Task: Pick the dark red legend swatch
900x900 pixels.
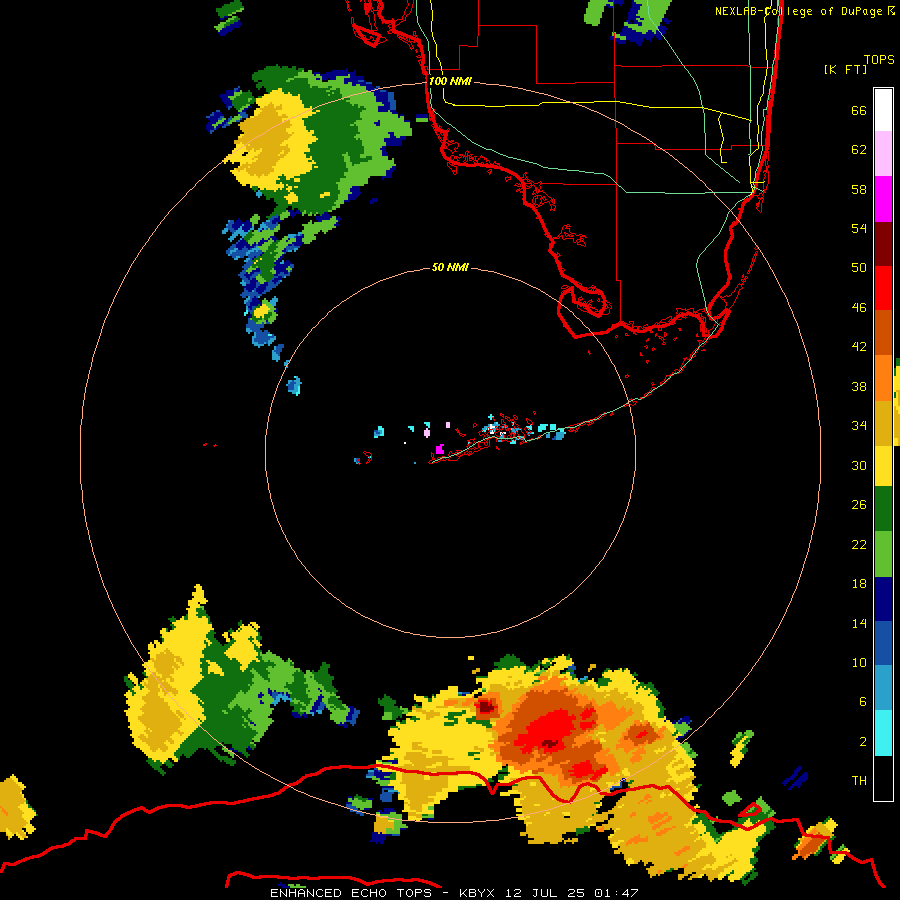Action: pyautogui.click(x=883, y=243)
